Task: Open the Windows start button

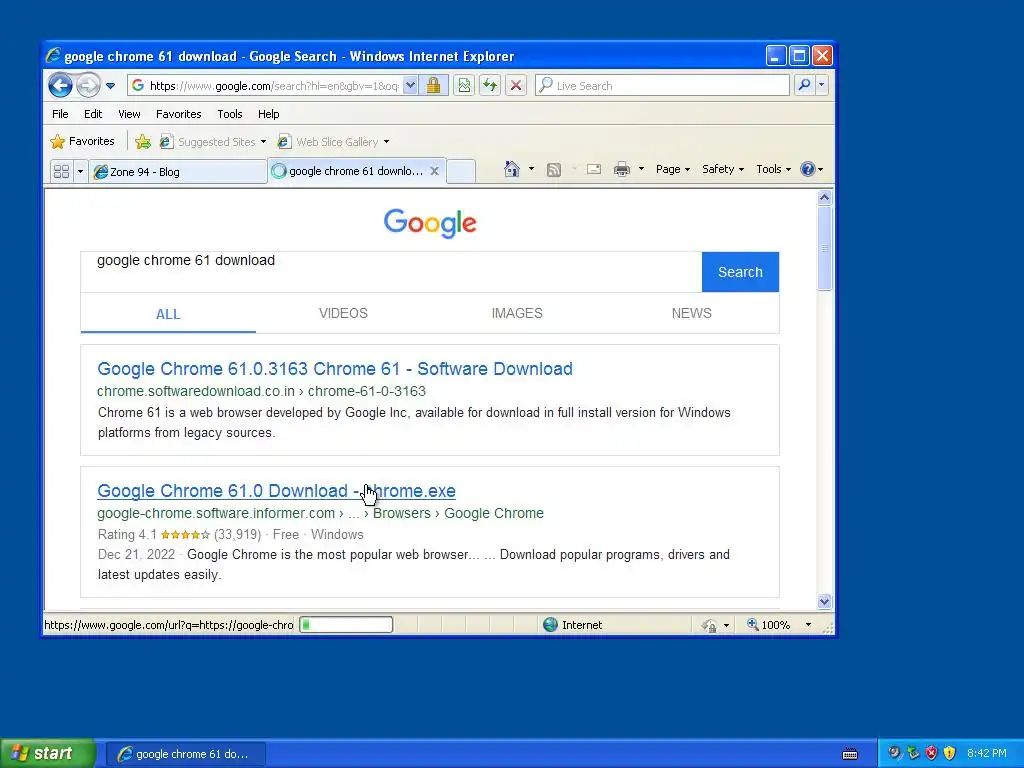Action: click(x=47, y=754)
